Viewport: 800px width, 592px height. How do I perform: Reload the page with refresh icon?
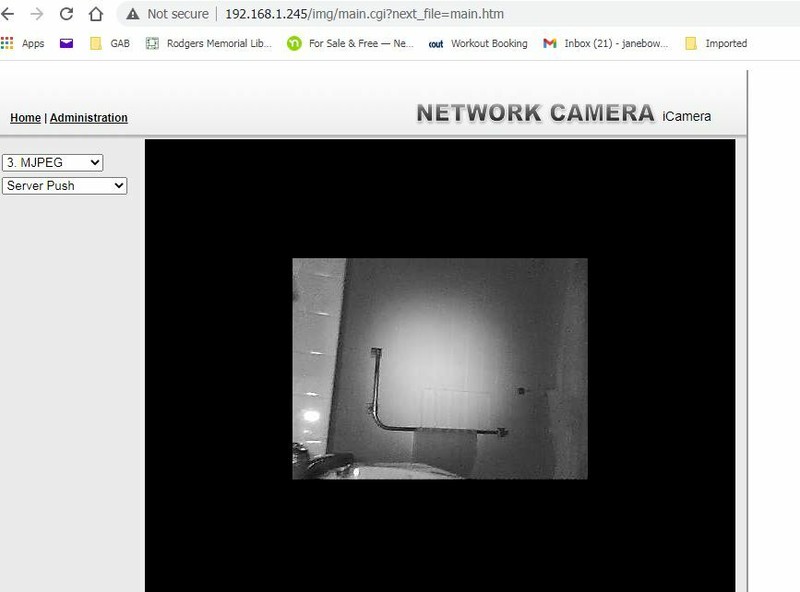(66, 14)
